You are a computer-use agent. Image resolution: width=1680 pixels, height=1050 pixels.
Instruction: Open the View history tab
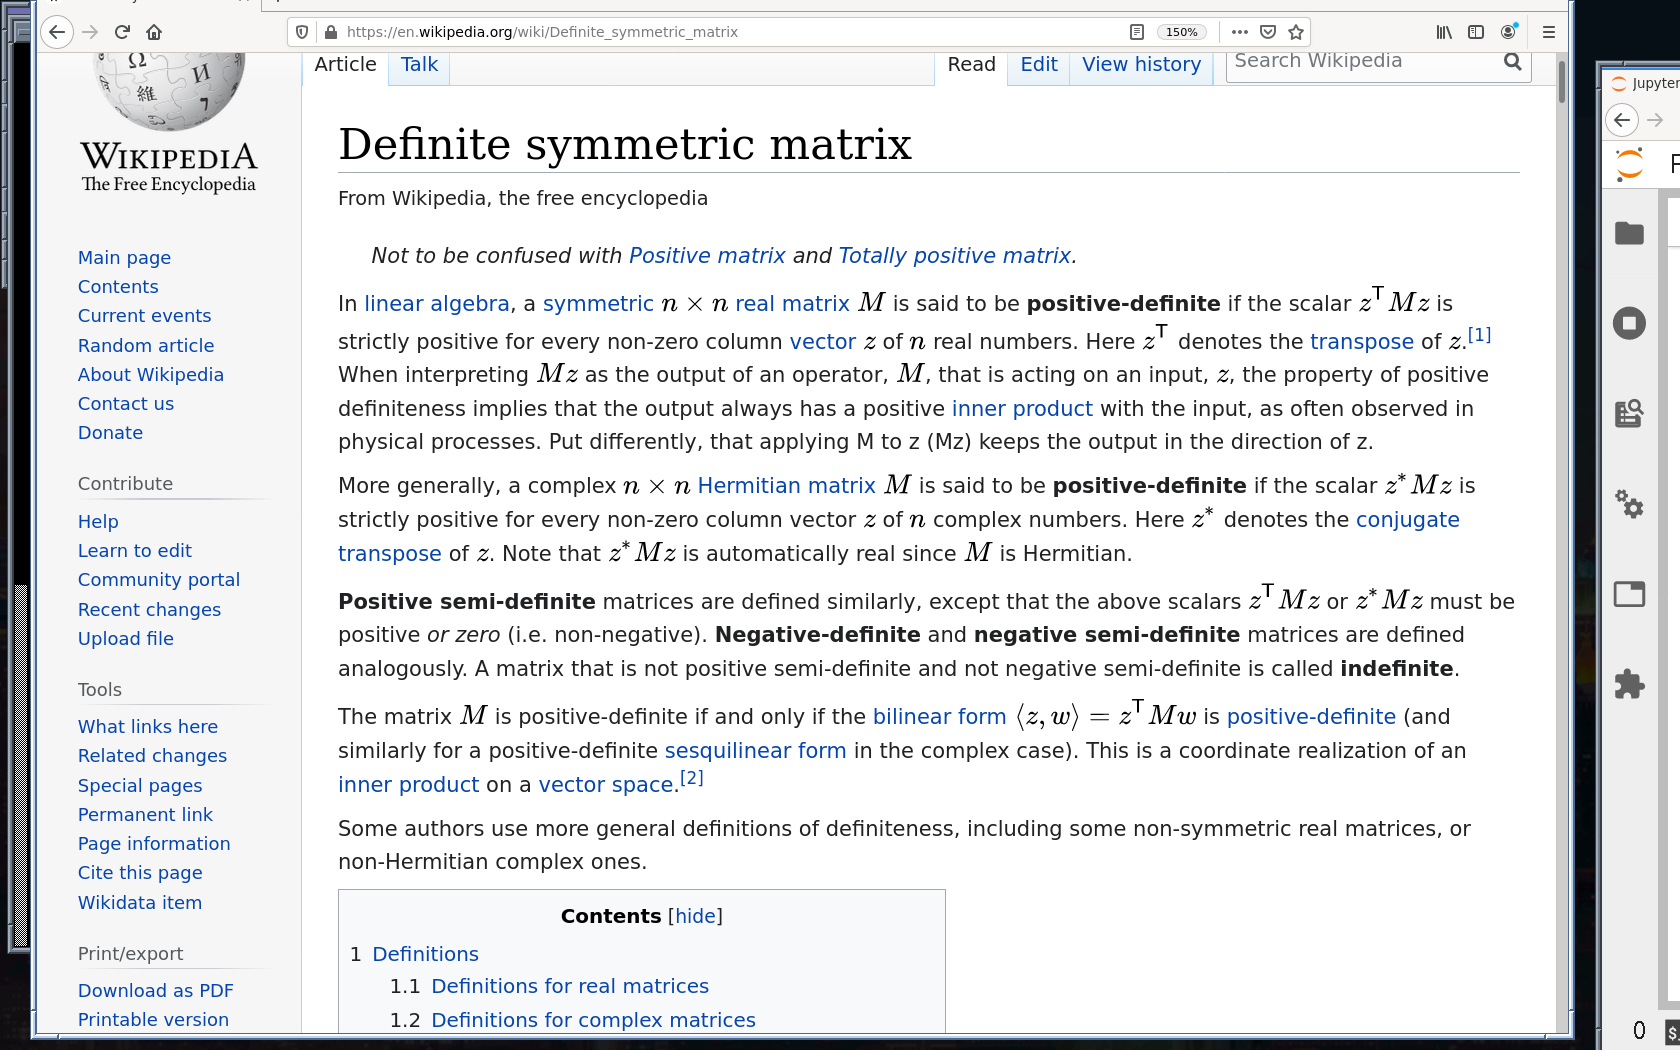(1141, 65)
